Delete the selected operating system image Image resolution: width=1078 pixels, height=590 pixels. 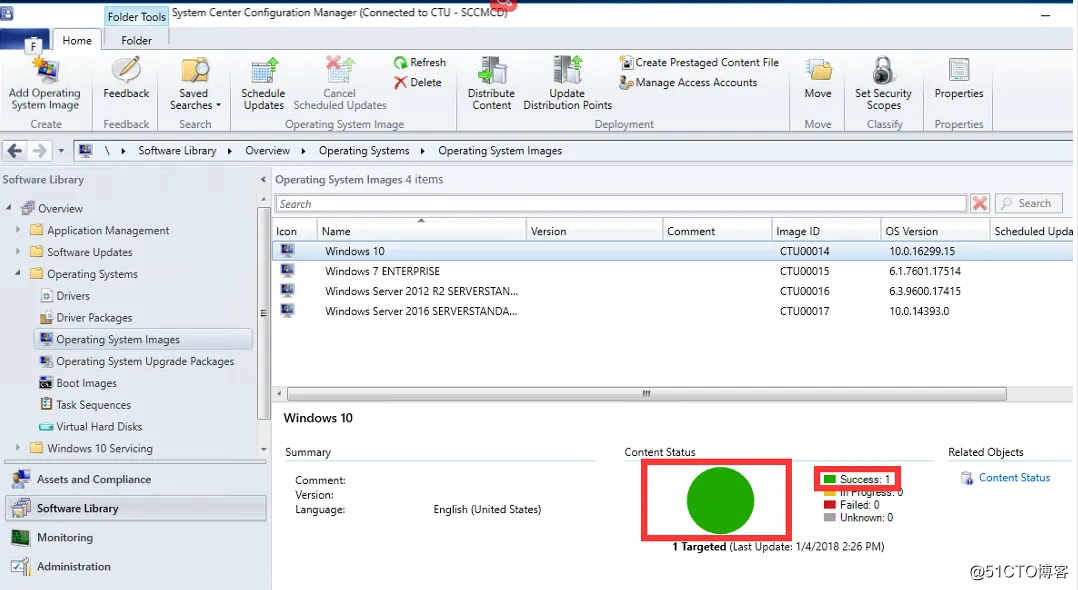click(417, 83)
